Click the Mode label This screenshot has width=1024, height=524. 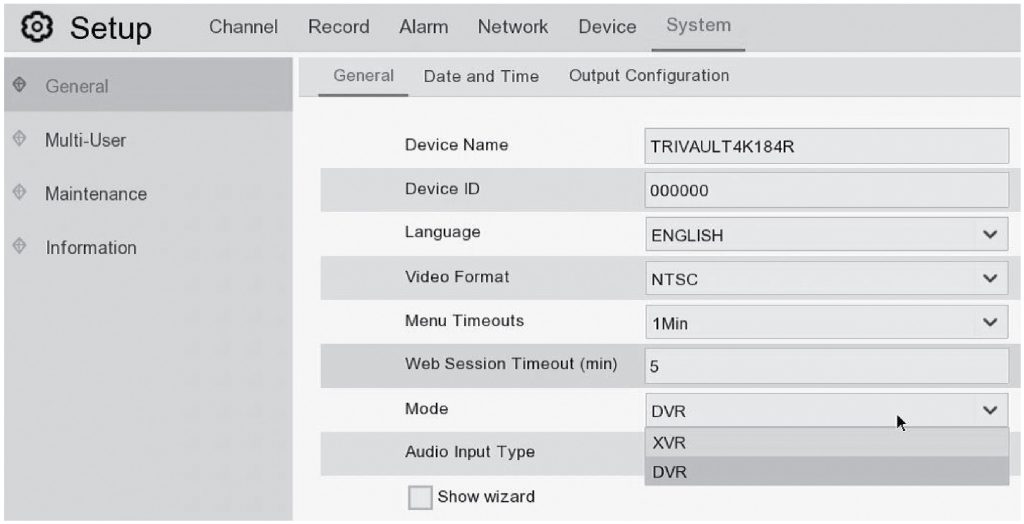(426, 409)
